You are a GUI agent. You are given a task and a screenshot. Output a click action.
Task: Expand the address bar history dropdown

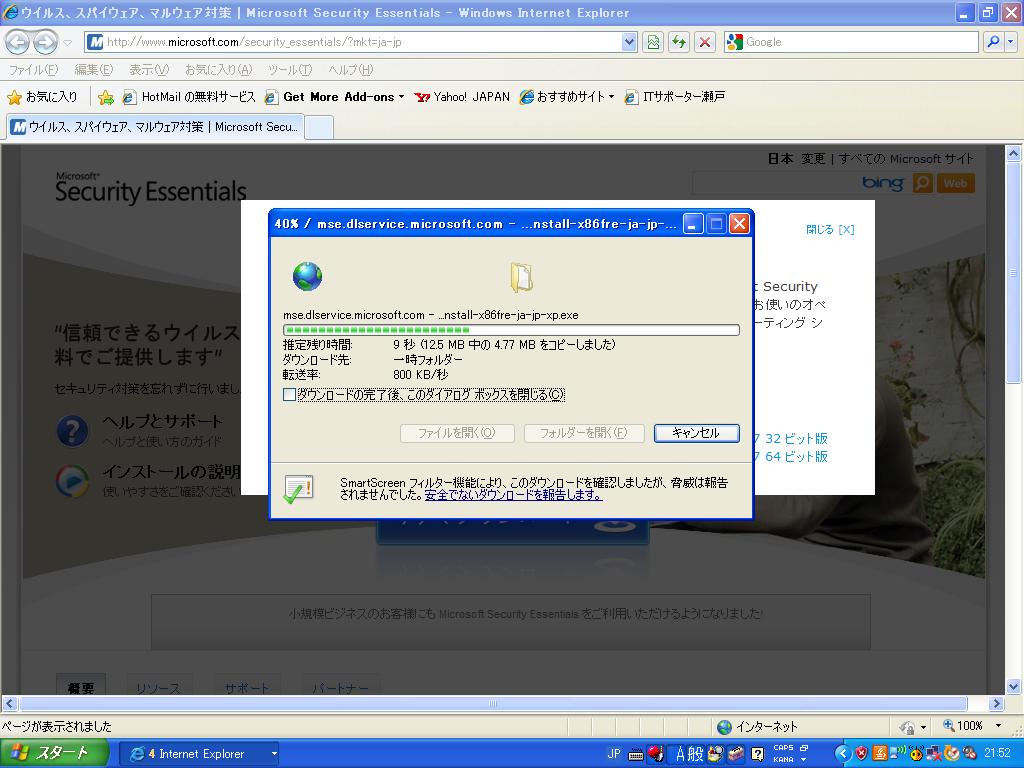pos(628,42)
